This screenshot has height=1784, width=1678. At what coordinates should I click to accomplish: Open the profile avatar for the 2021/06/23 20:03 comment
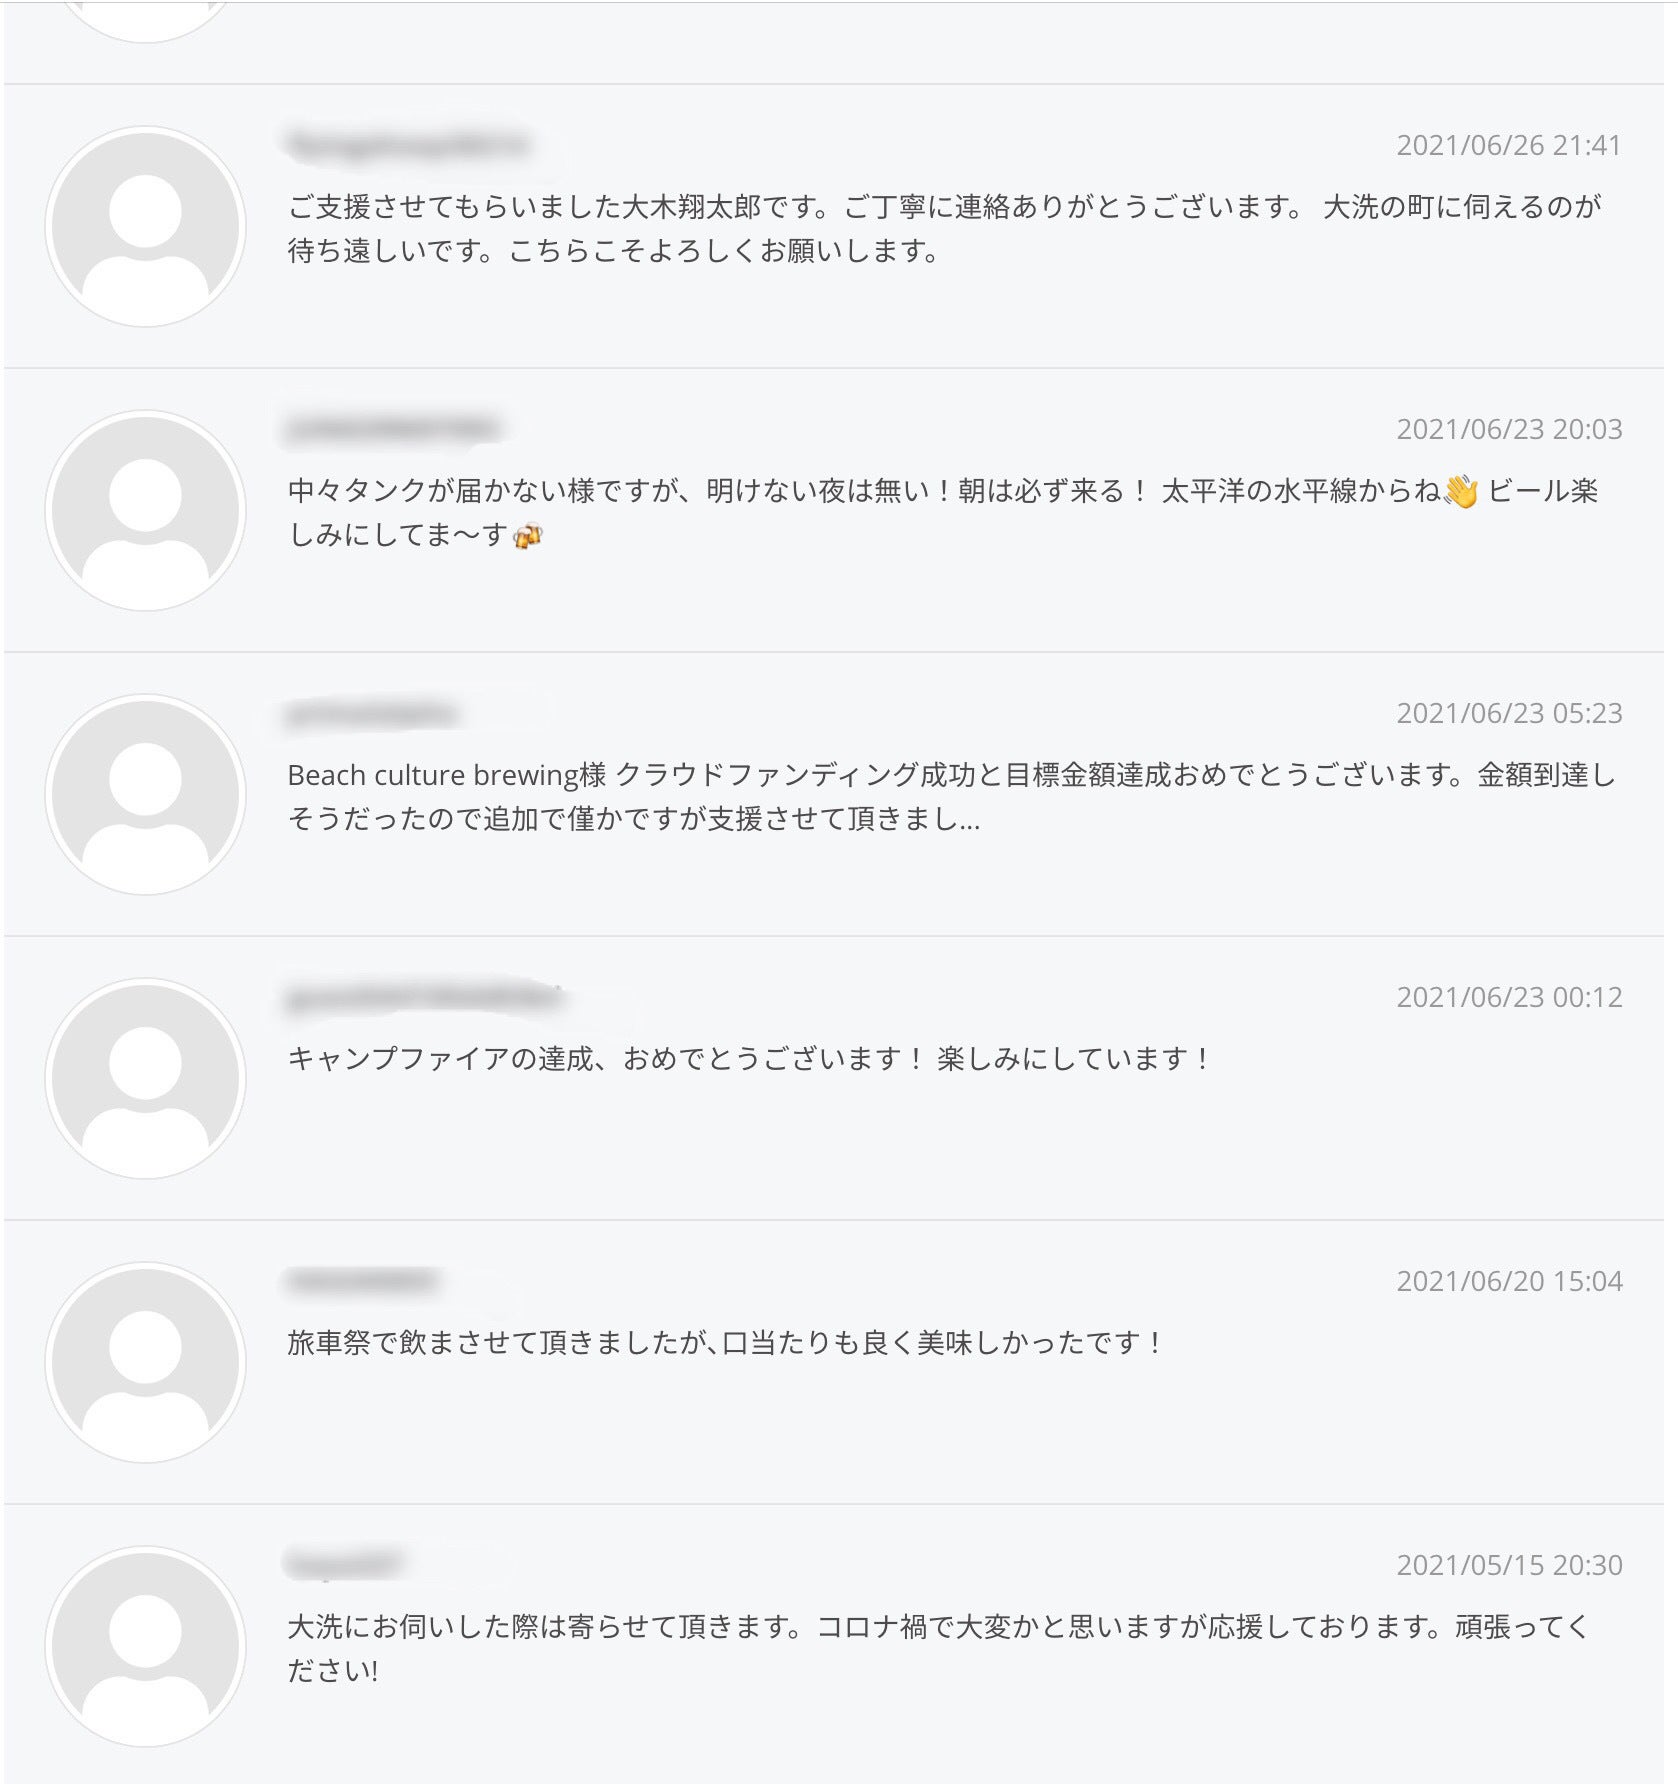coord(145,511)
